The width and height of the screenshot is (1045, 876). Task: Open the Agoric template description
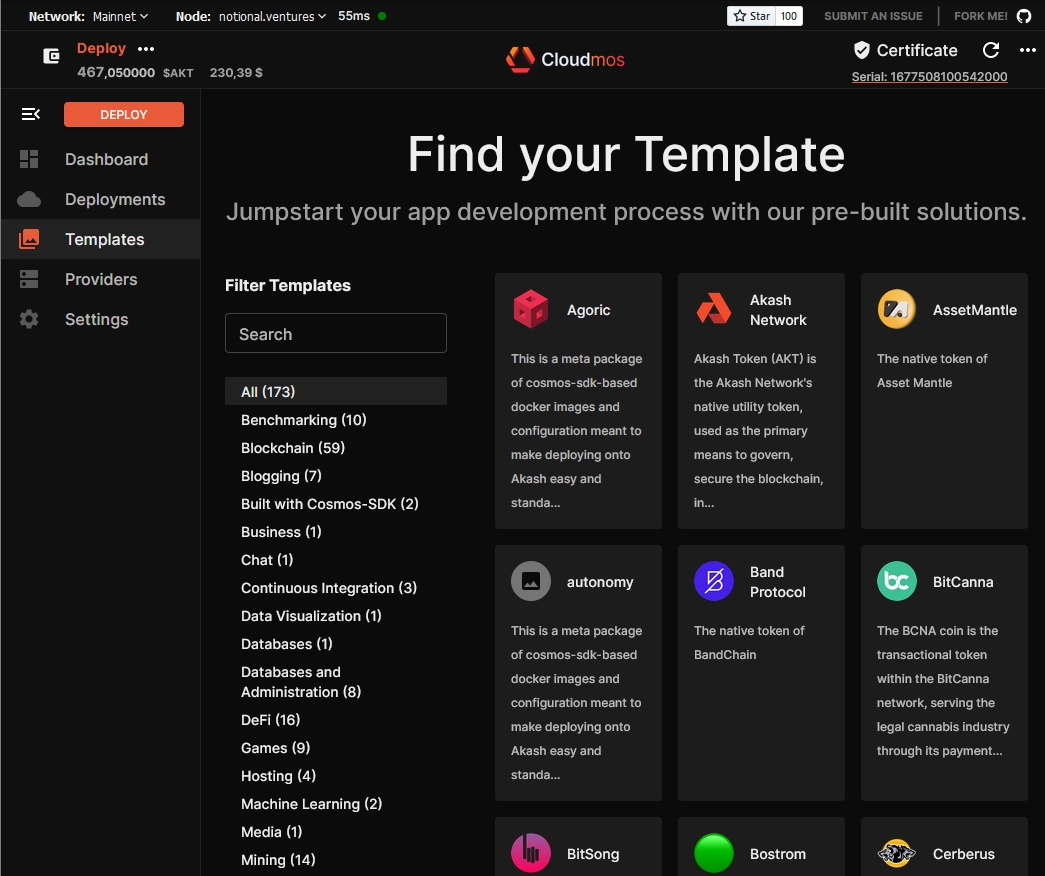point(577,430)
